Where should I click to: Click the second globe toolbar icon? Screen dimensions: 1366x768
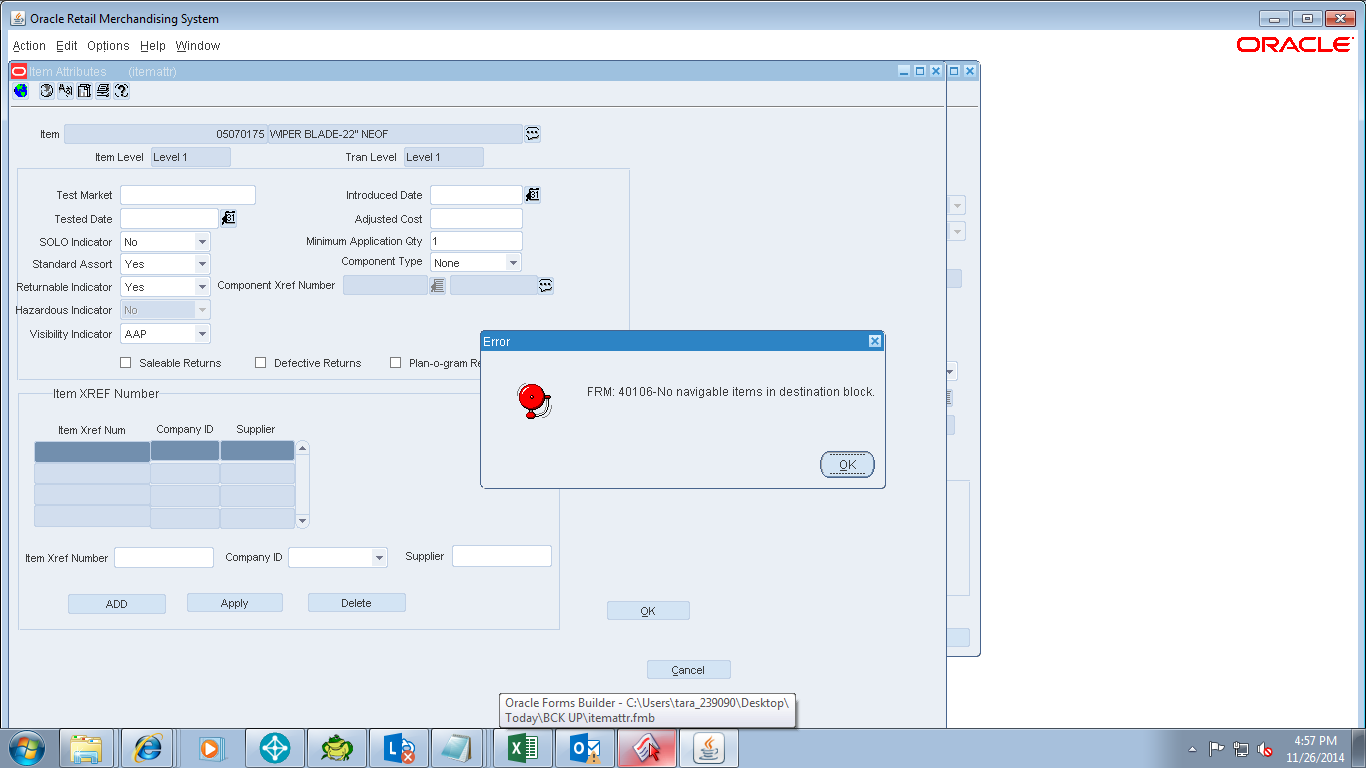click(x=46, y=91)
